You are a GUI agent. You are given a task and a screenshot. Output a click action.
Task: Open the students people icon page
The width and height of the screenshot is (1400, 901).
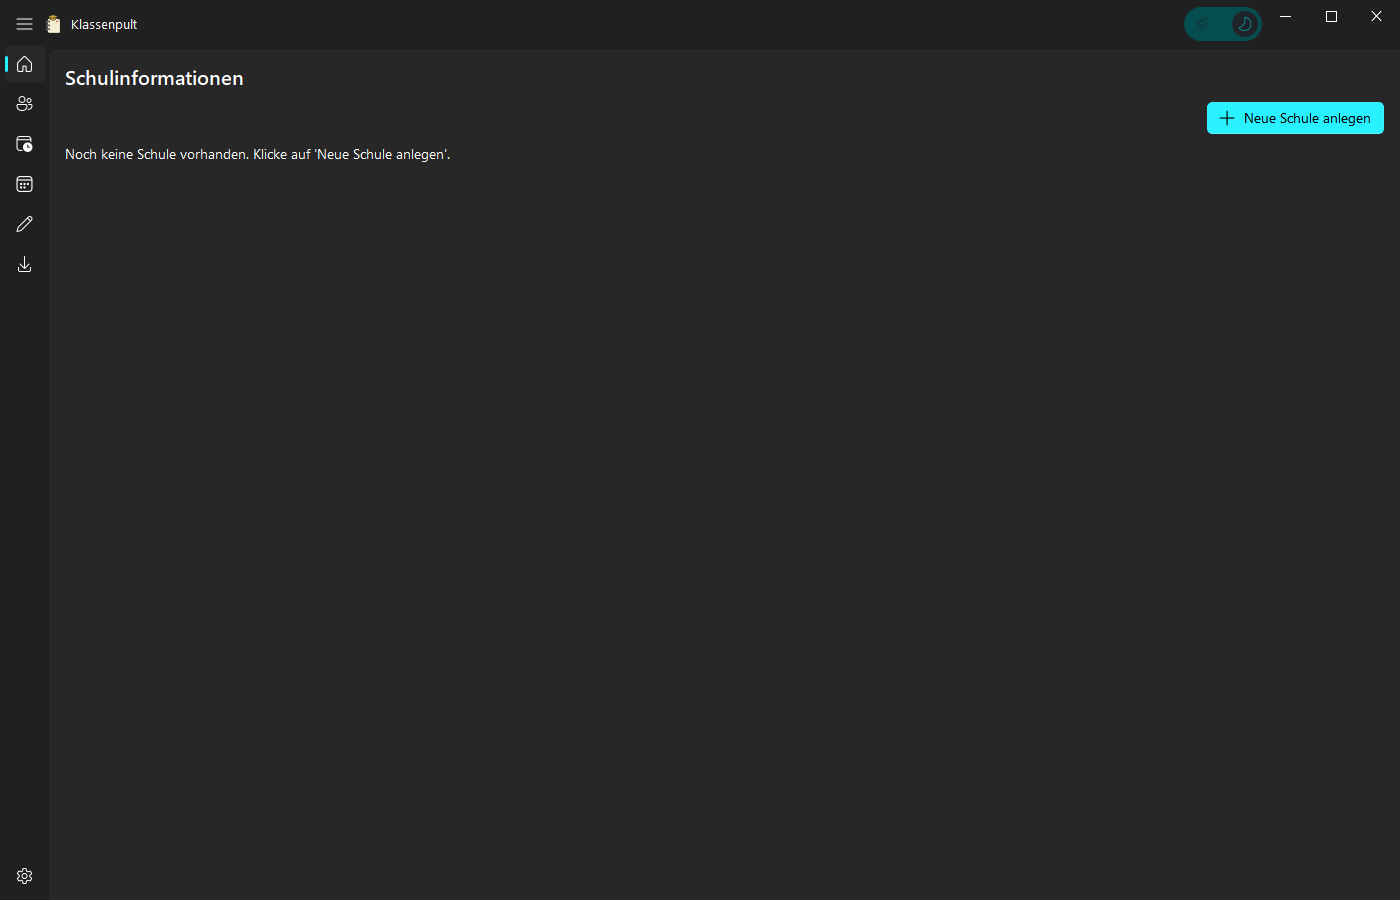point(25,104)
